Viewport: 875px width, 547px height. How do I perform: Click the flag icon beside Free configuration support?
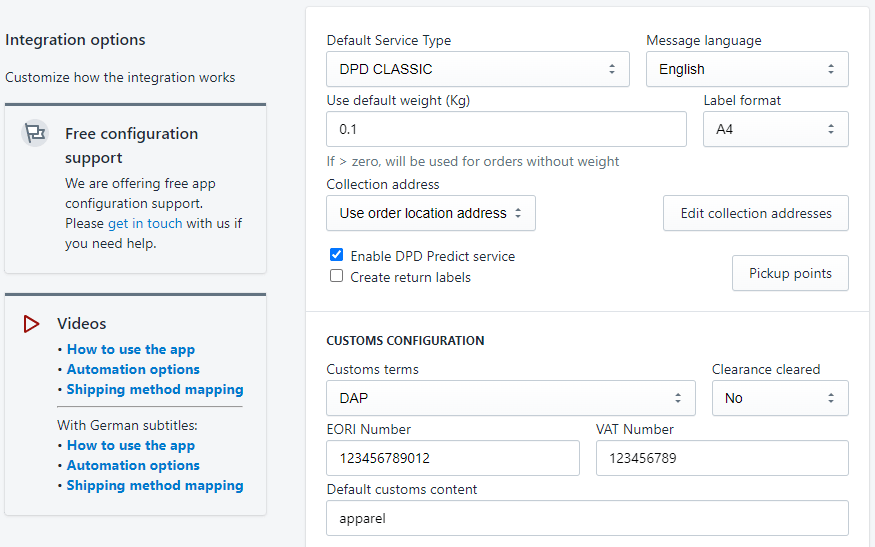click(35, 133)
